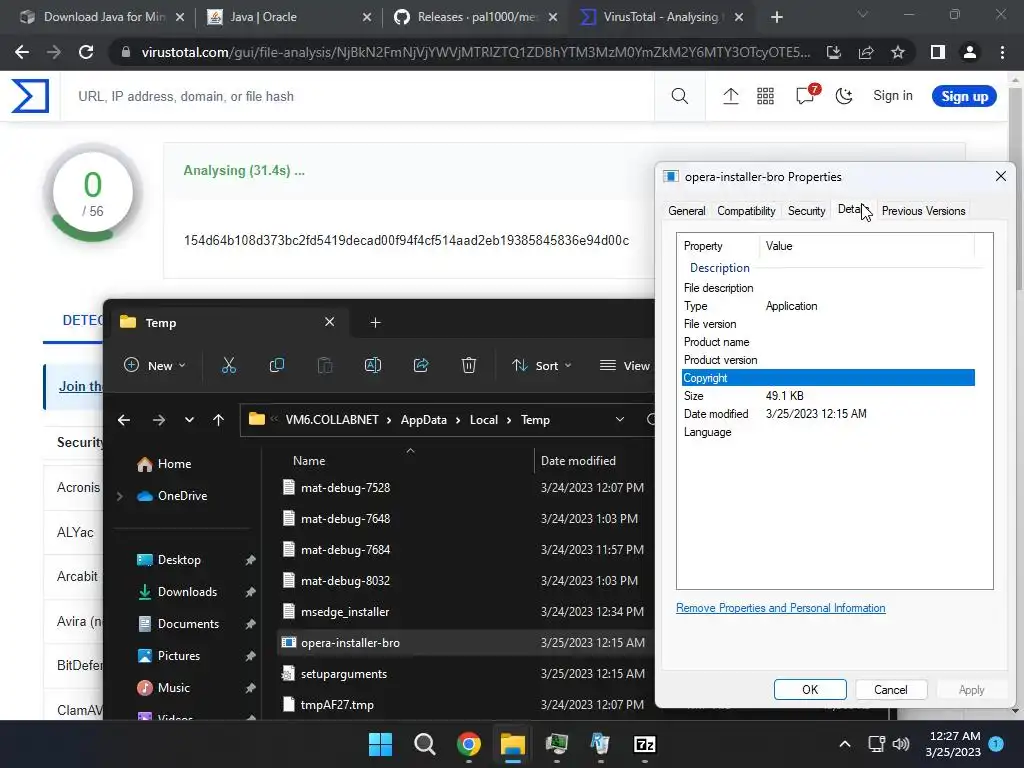The image size is (1024, 768).
Task: Click the Chrome address bar URL
Action: [x=476, y=52]
